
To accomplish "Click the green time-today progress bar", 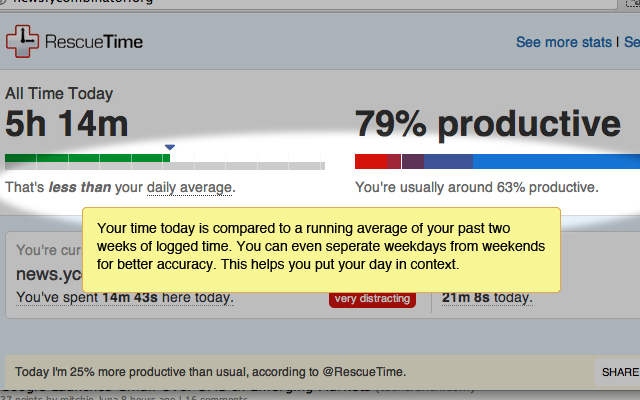I will [x=85, y=159].
